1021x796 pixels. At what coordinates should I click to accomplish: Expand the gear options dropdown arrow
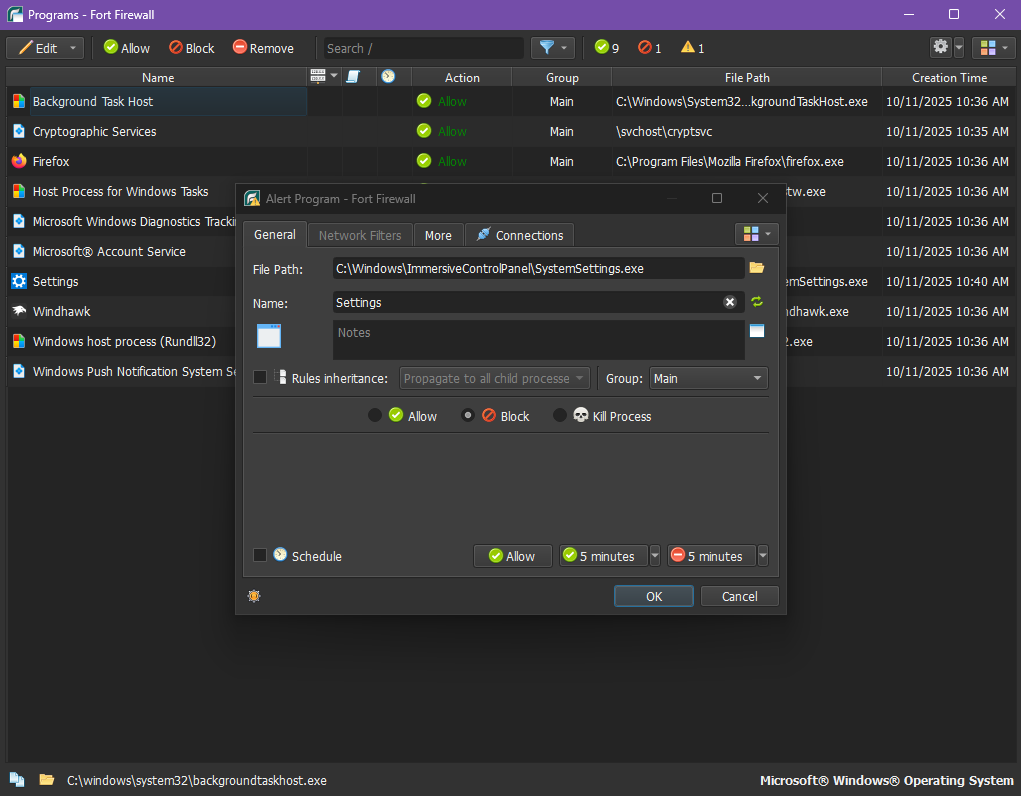point(958,48)
